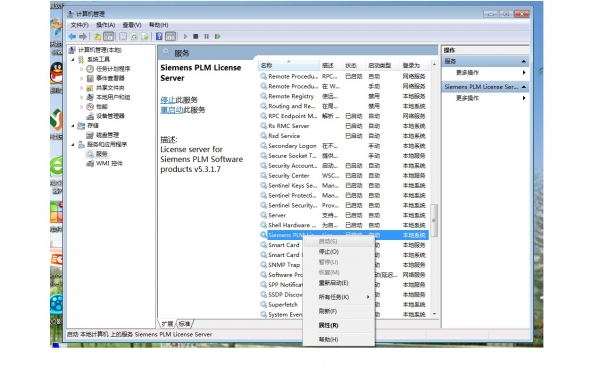Click the Export list toolbar icon
The image size is (600, 377).
145,37
